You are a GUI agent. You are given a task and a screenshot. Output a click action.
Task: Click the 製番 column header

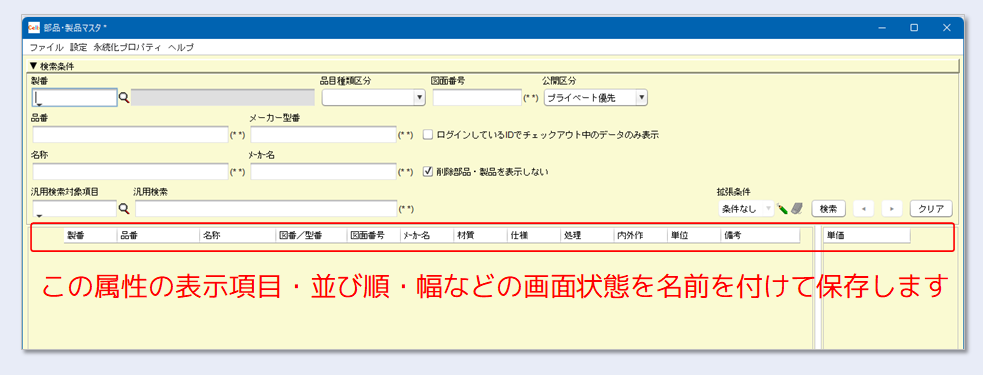pyautogui.click(x=90, y=235)
